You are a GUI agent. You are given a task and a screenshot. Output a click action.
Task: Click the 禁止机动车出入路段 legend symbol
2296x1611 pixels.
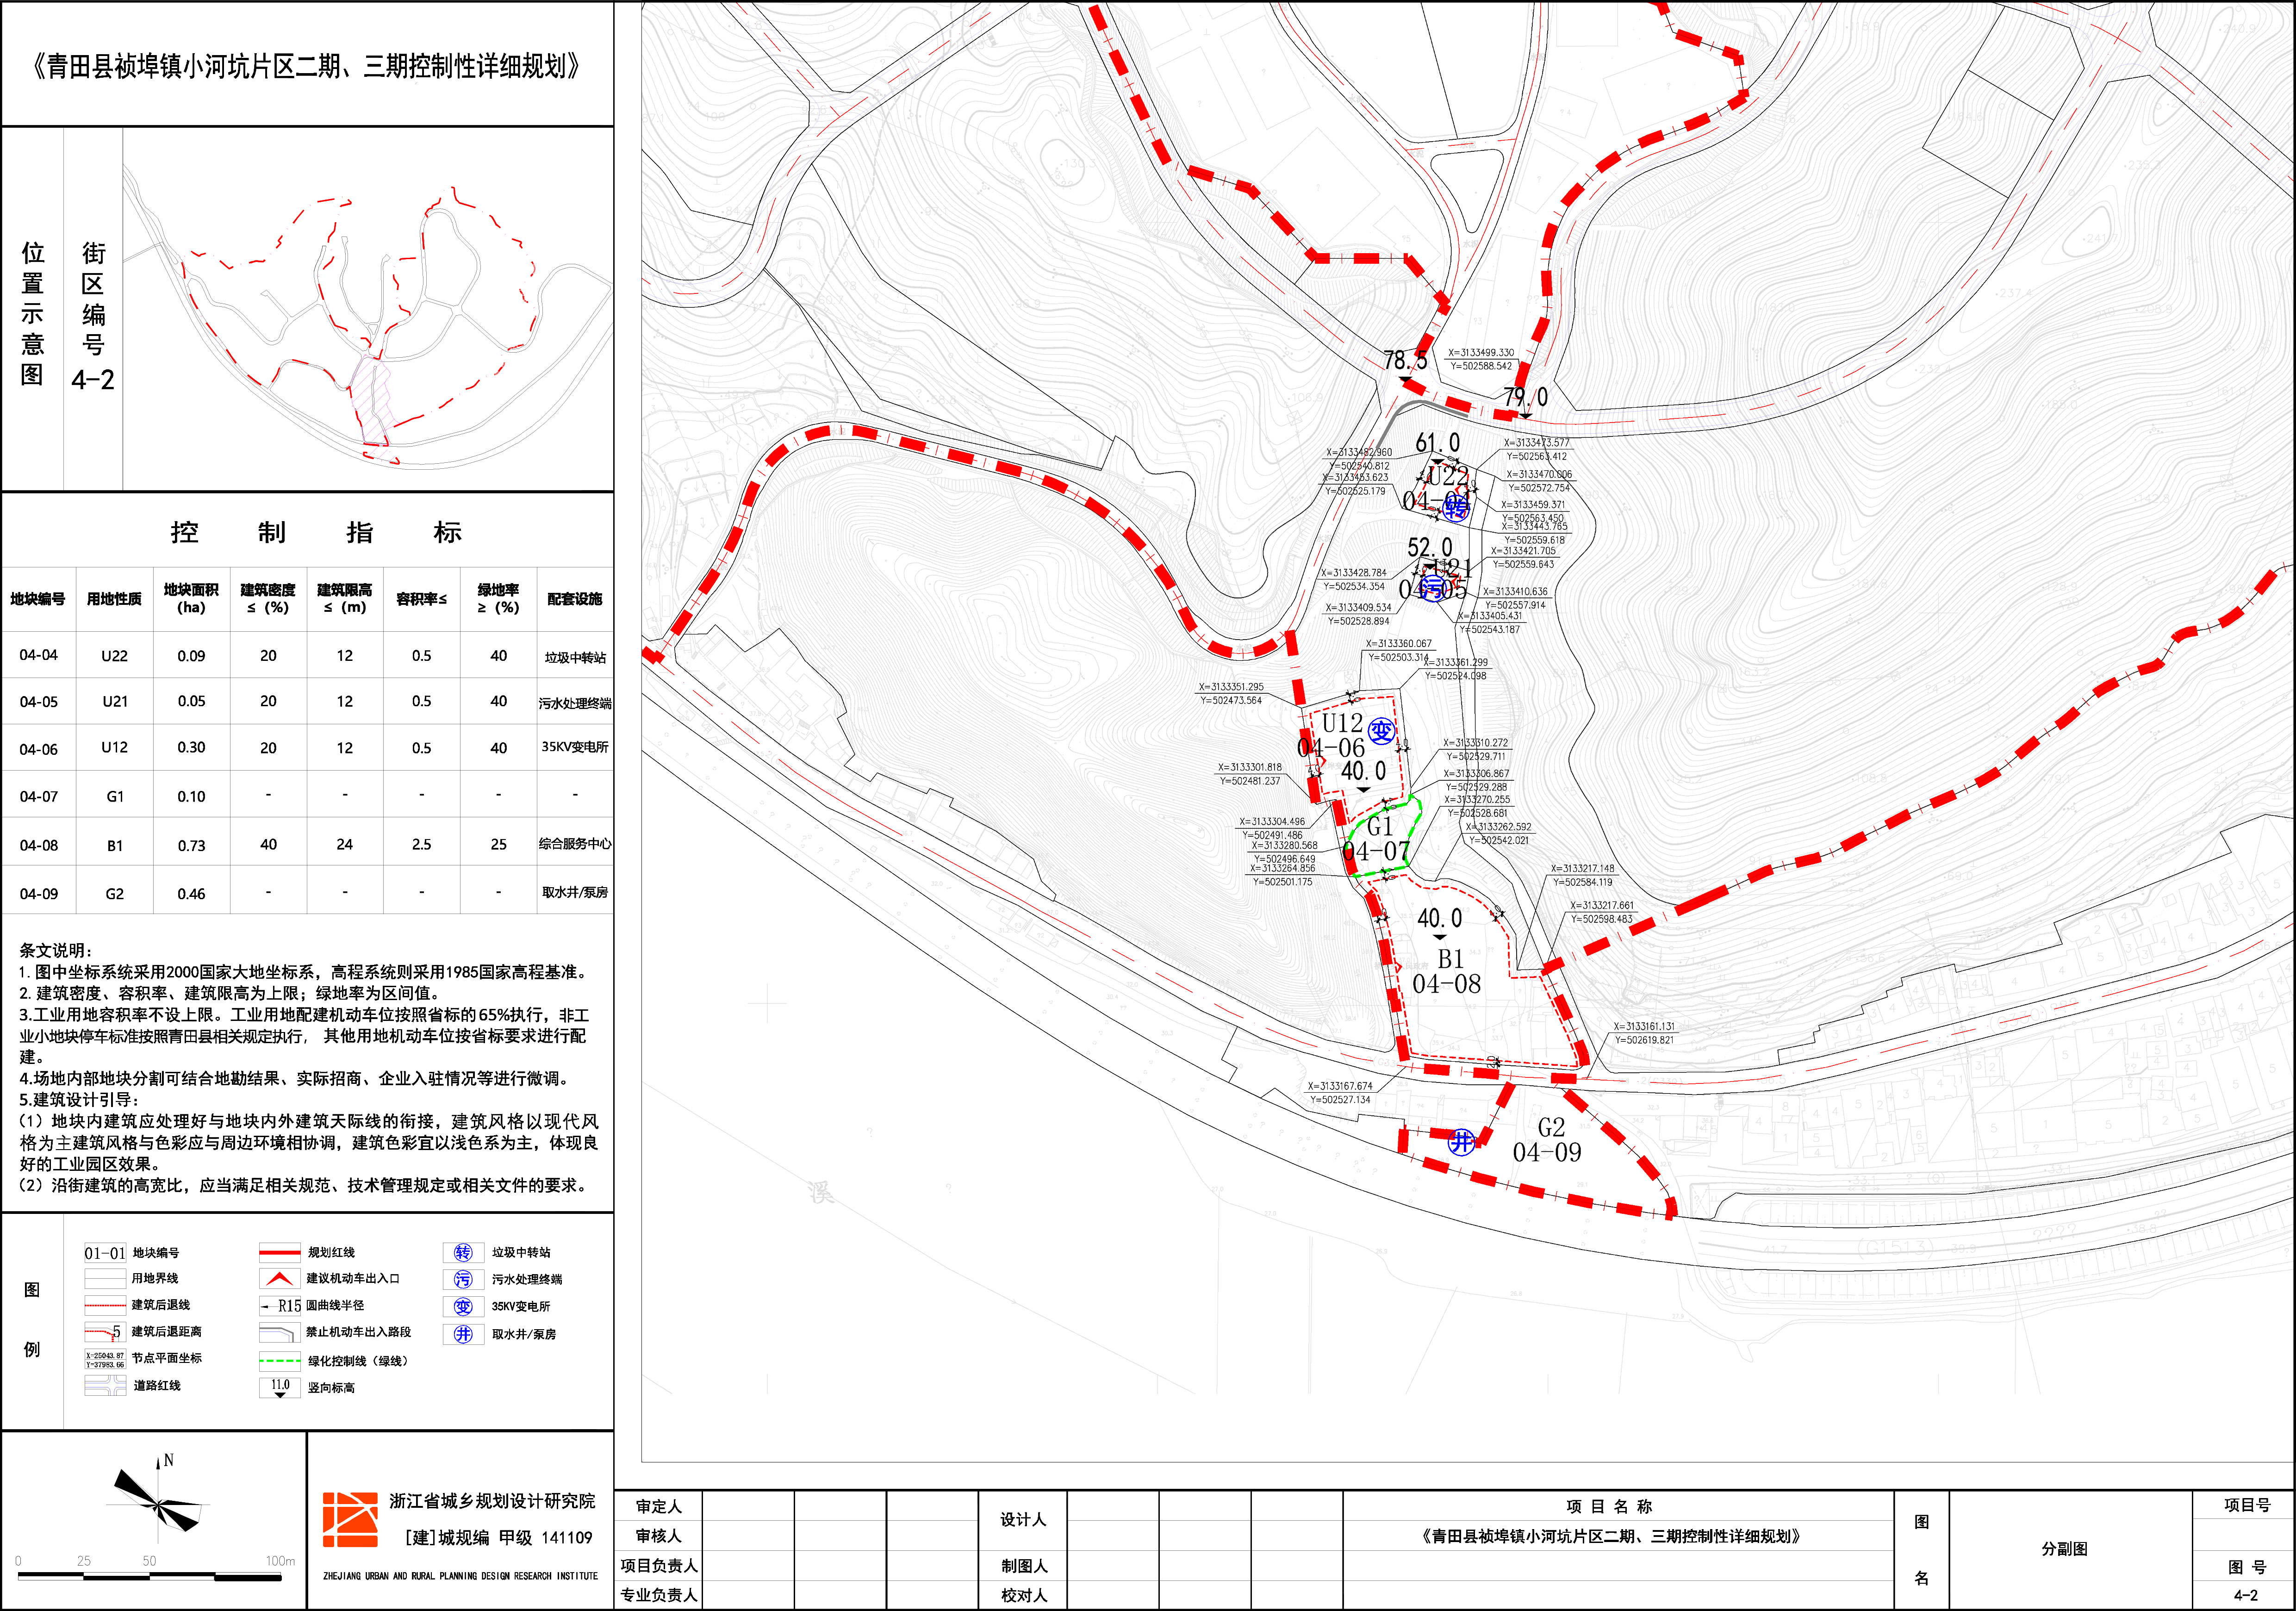[279, 1333]
